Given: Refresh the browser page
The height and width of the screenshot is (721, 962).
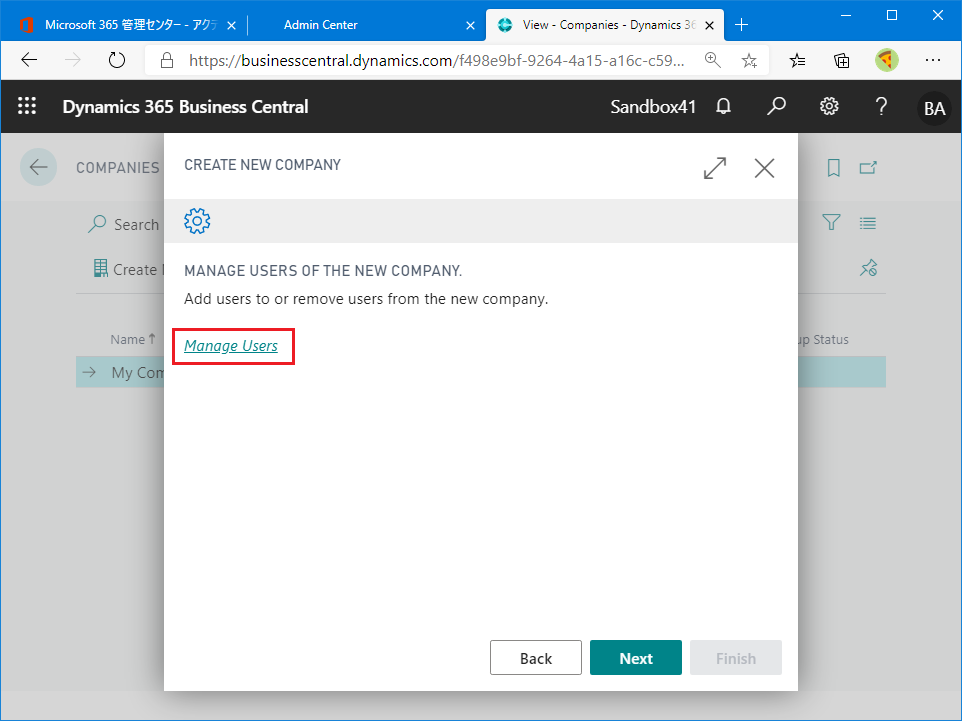Looking at the screenshot, I should tap(117, 60).
